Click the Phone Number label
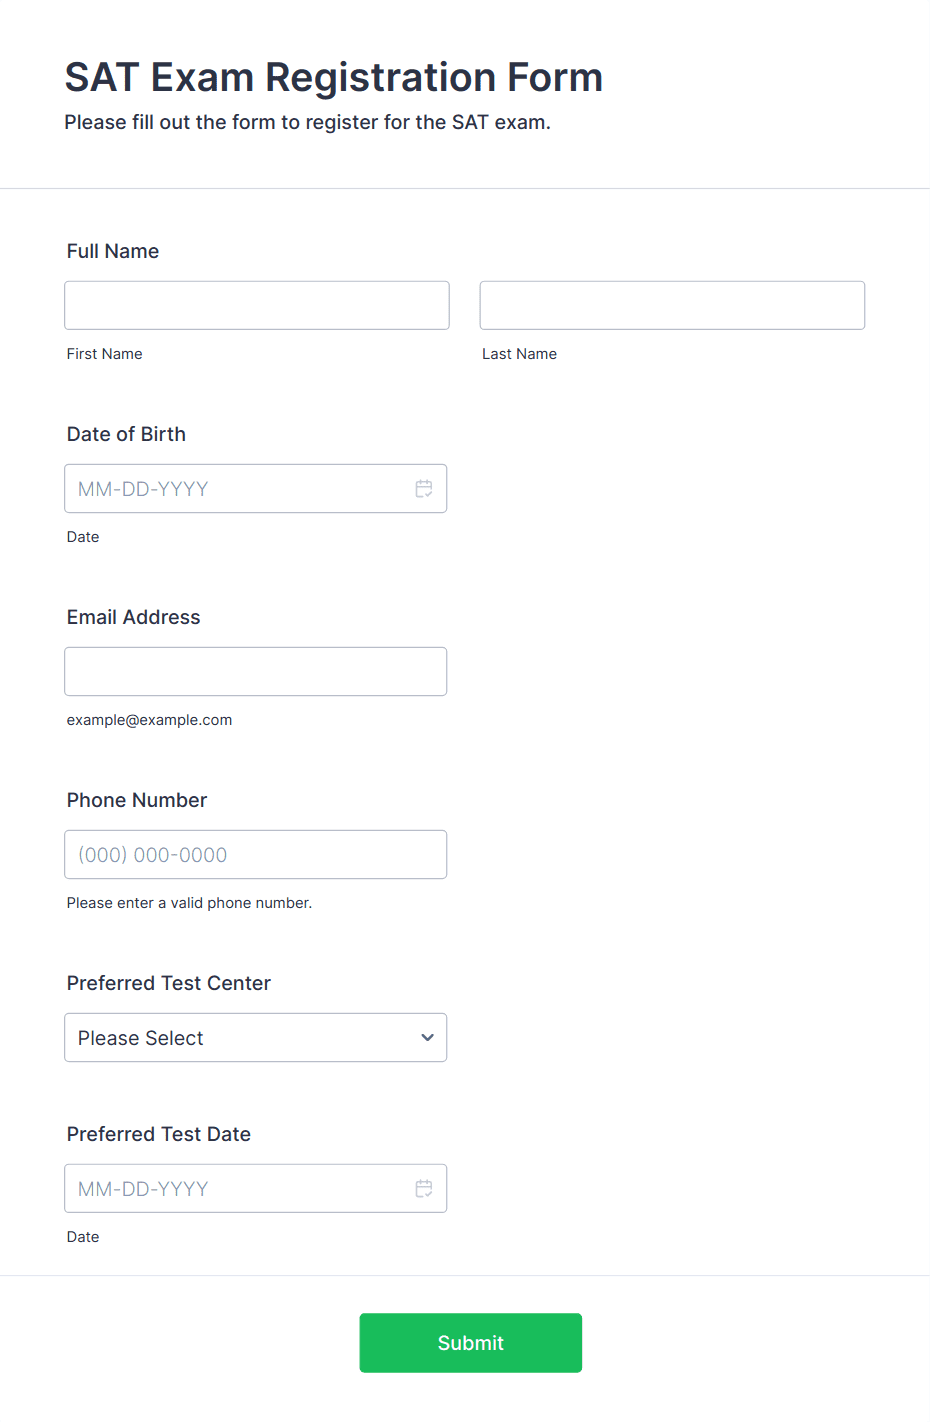Viewport: 930px width, 1422px height. coord(137,800)
